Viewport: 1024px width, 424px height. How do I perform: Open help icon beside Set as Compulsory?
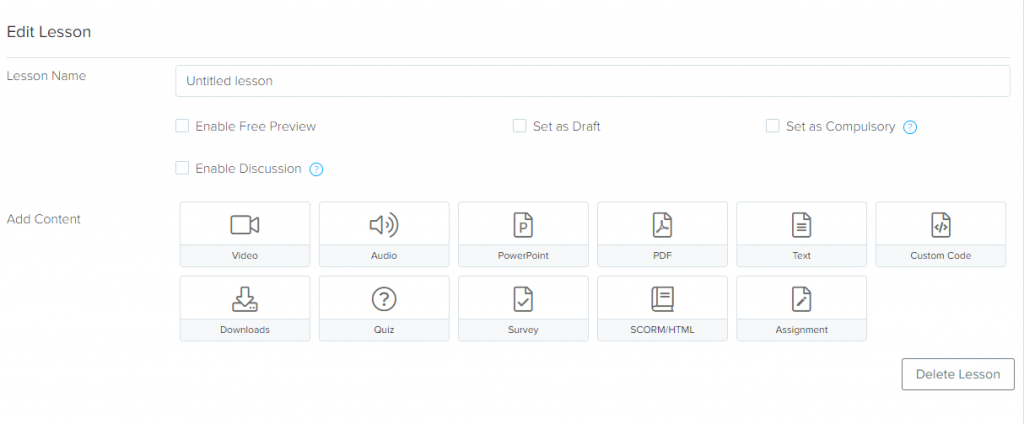pyautogui.click(x=910, y=127)
